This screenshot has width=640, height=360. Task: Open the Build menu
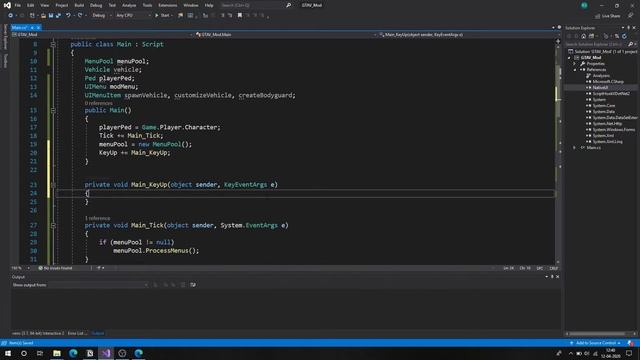[79, 5]
